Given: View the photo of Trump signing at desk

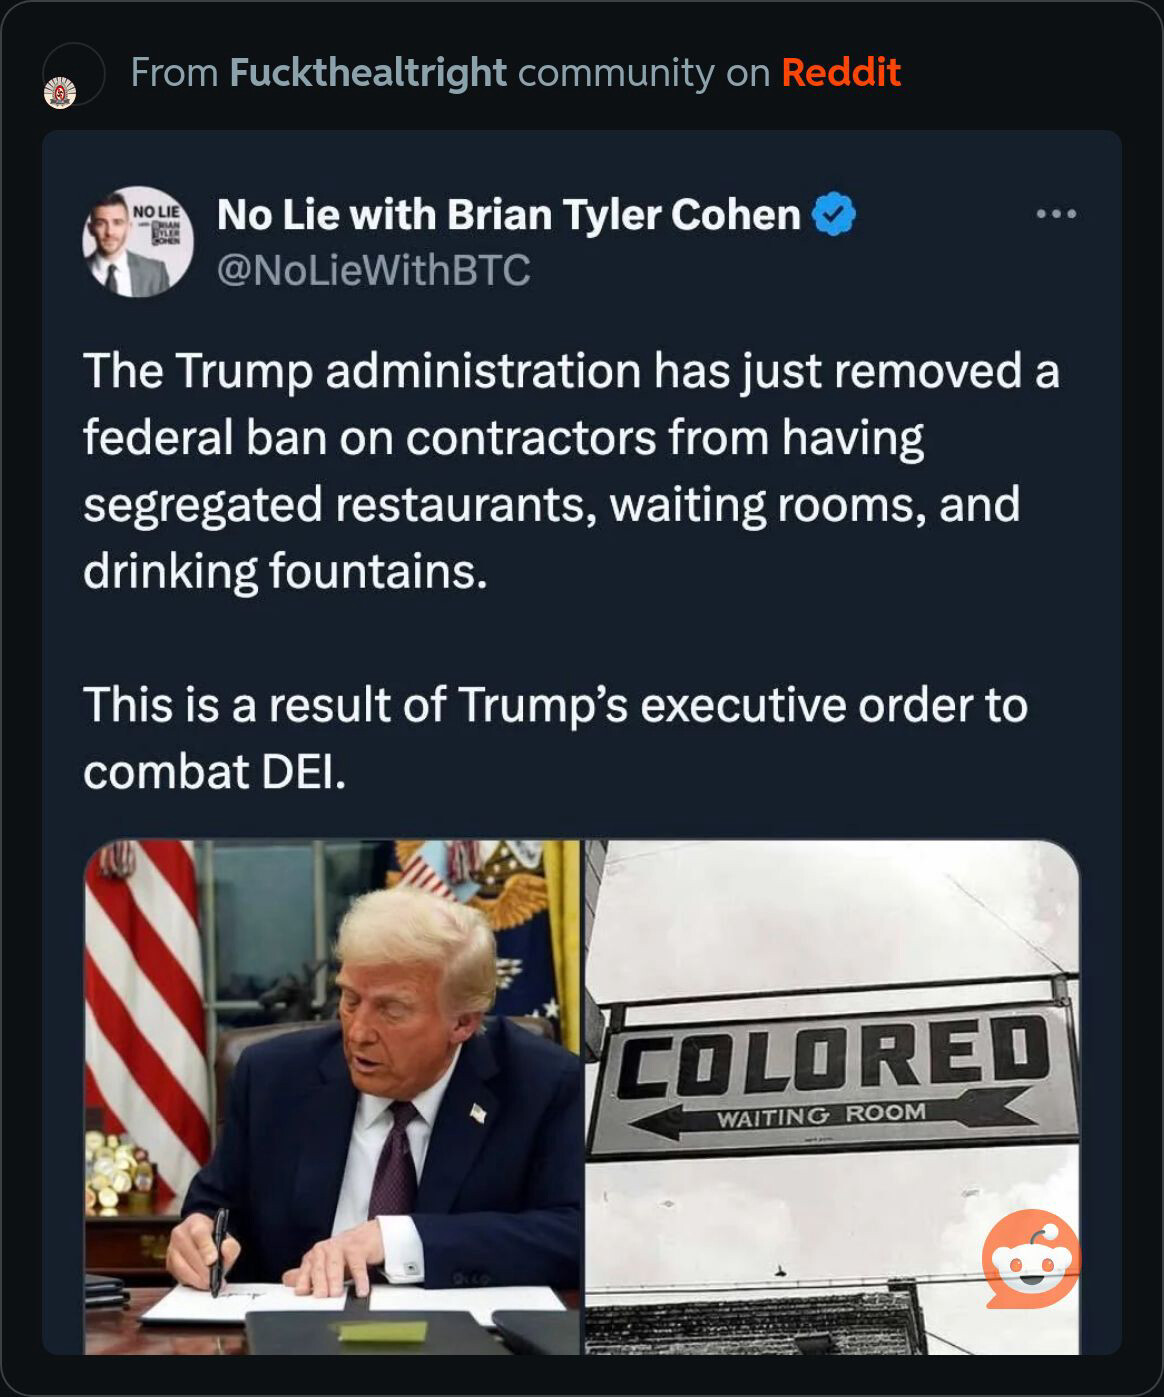Looking at the screenshot, I should tap(332, 1097).
